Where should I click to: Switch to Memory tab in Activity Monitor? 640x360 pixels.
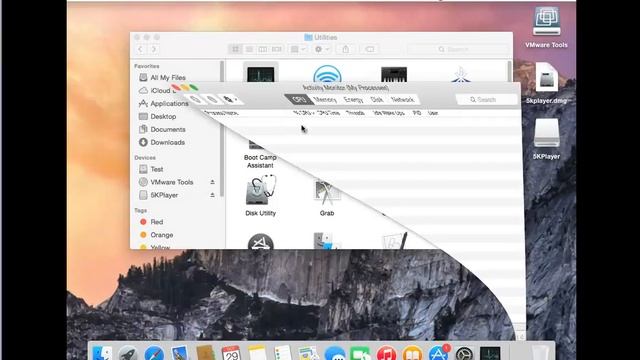325,100
